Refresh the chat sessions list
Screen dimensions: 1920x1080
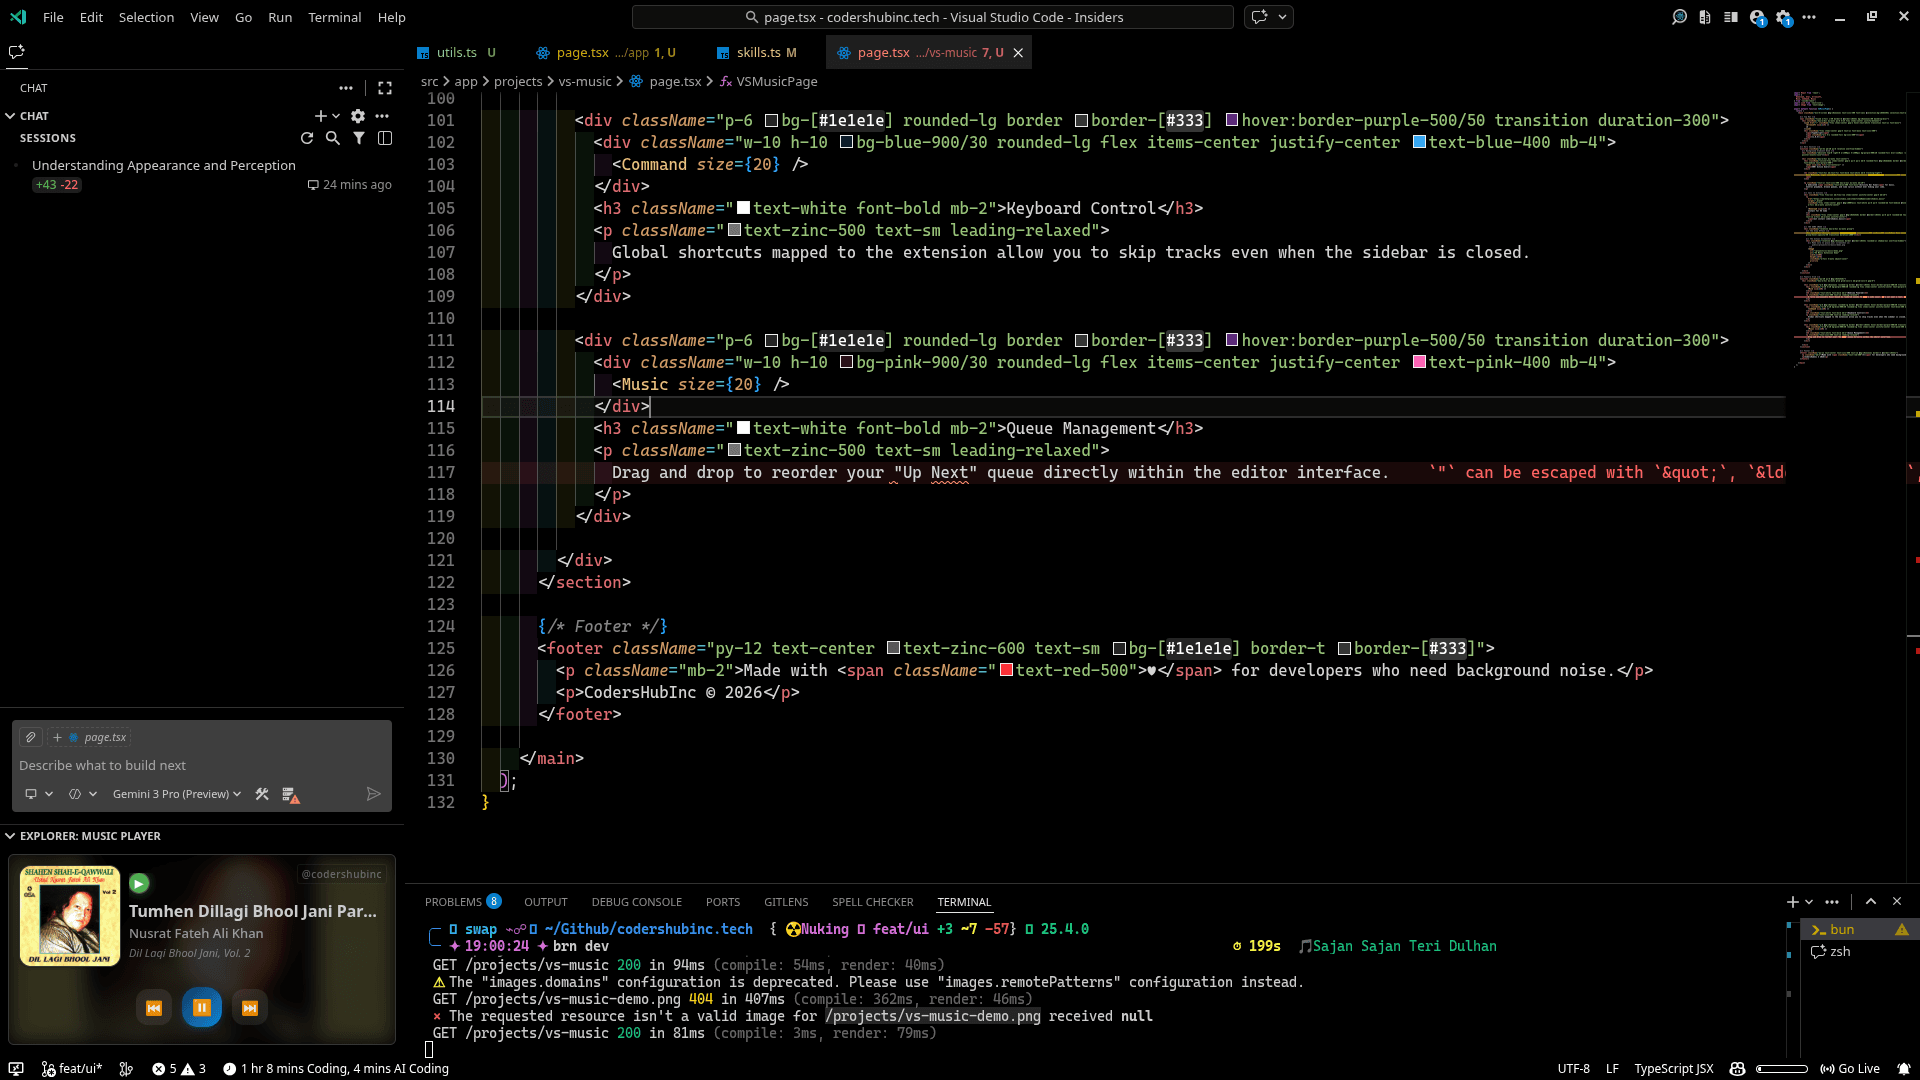coord(308,138)
